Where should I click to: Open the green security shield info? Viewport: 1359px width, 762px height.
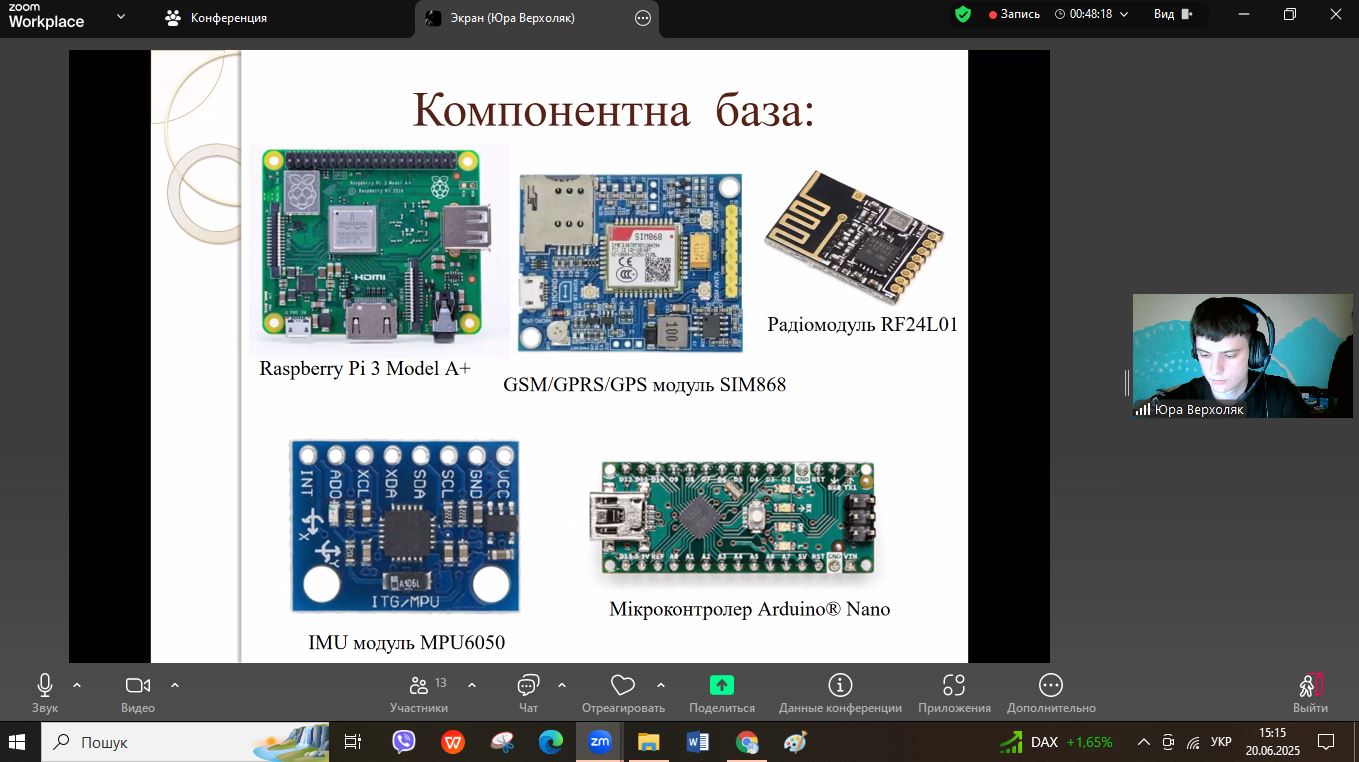(x=962, y=14)
